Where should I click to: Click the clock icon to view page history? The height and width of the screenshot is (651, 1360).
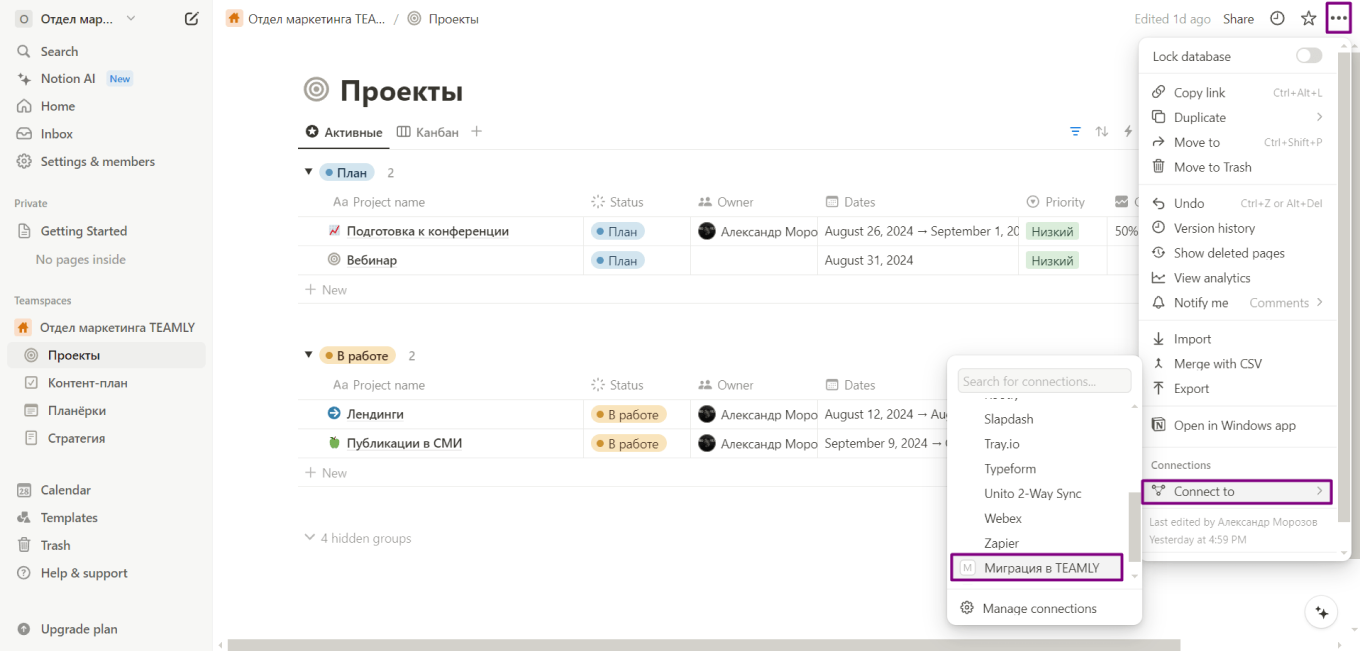1277,18
